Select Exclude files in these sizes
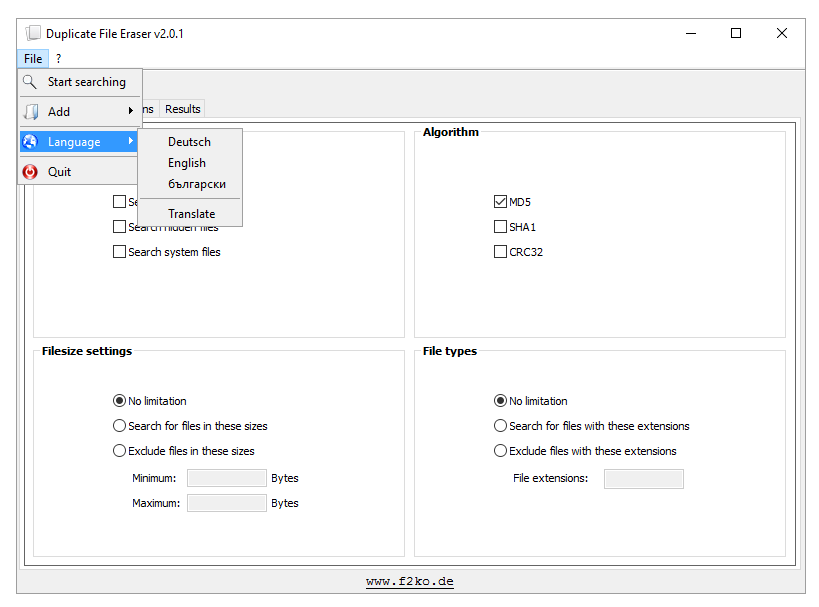 [119, 450]
